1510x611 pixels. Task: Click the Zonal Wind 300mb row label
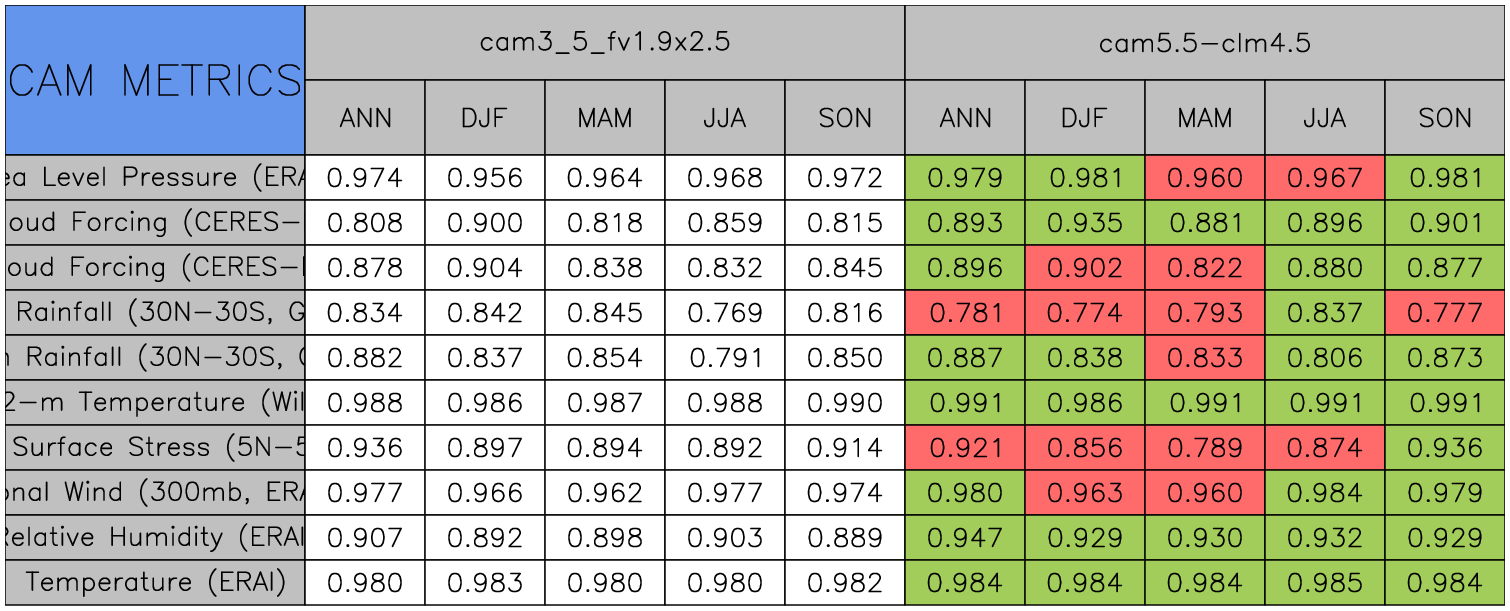(155, 493)
